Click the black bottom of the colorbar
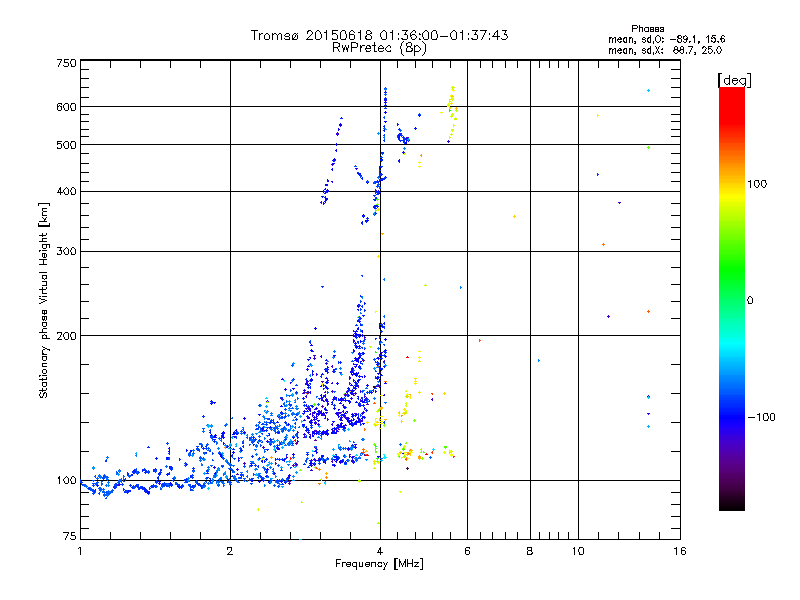Screen dimensions: 800x600 [732, 503]
